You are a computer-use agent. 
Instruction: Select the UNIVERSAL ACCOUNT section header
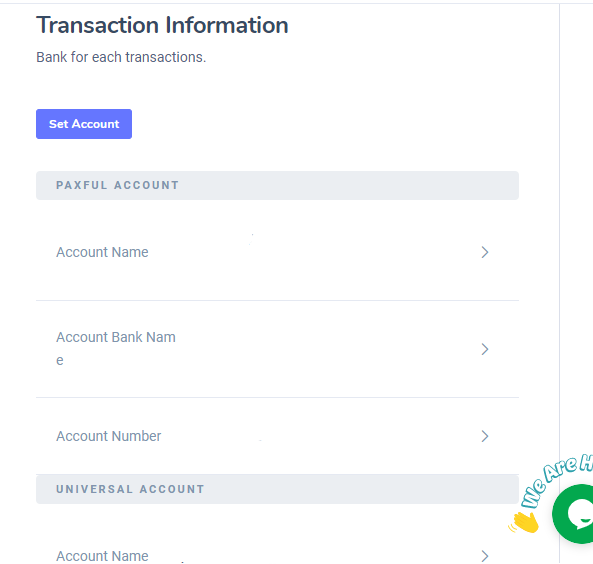pyautogui.click(x=277, y=489)
